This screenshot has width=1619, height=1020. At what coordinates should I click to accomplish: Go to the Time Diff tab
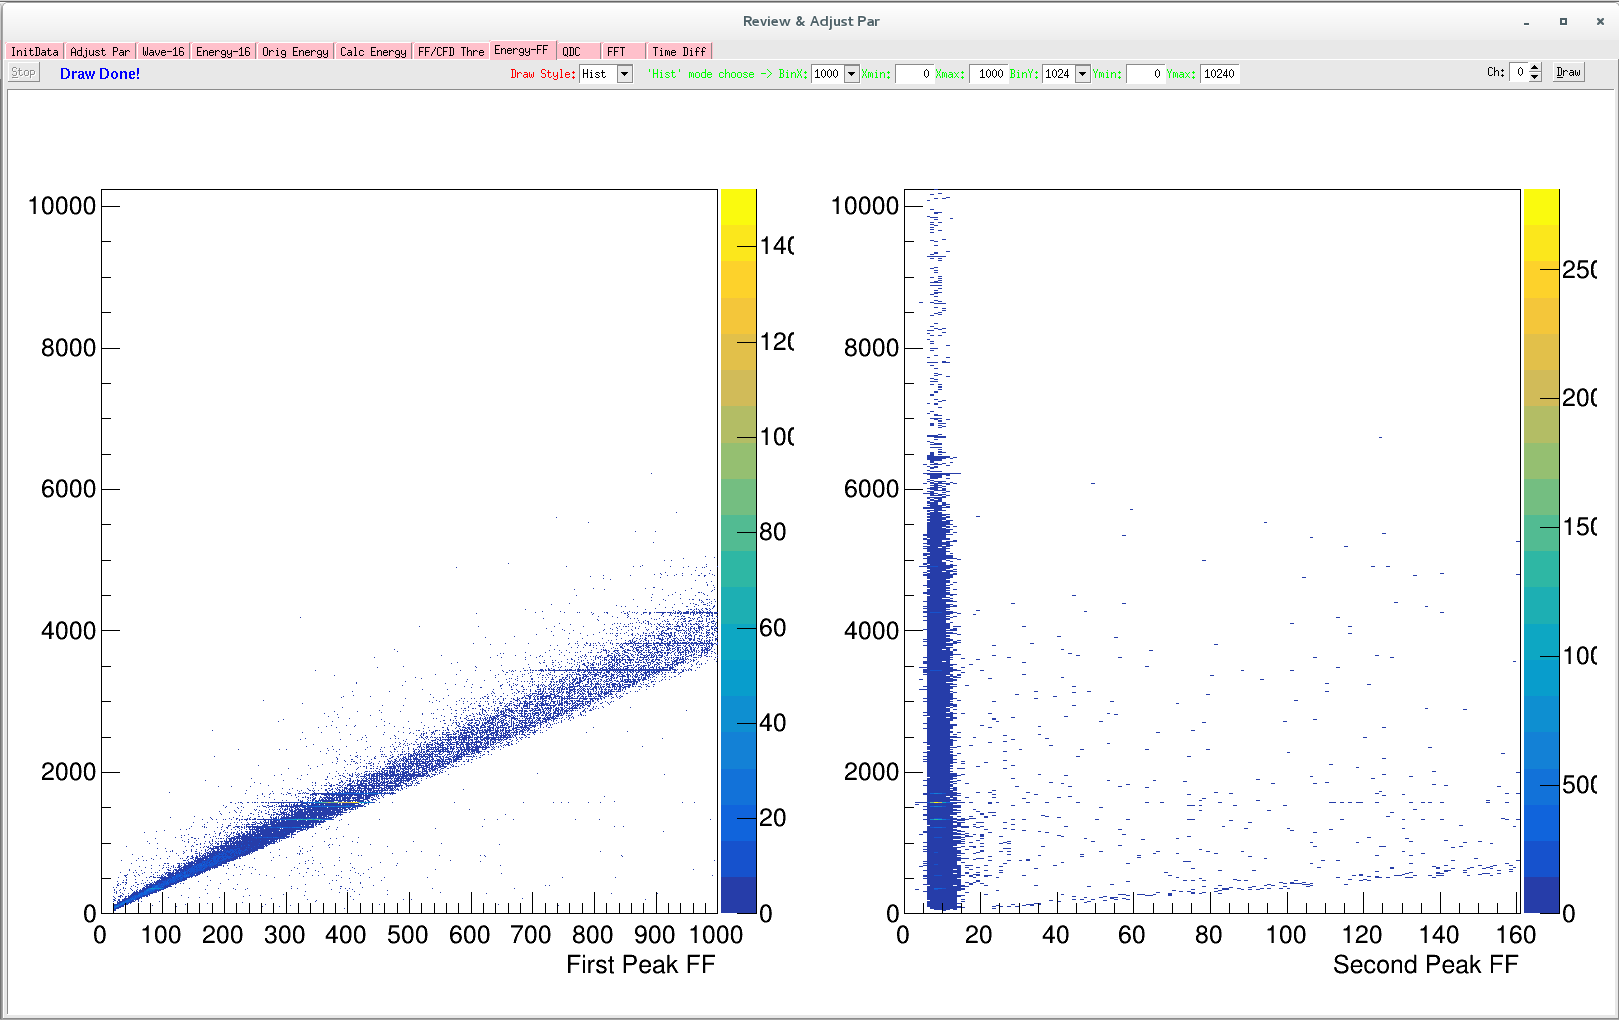pos(679,52)
